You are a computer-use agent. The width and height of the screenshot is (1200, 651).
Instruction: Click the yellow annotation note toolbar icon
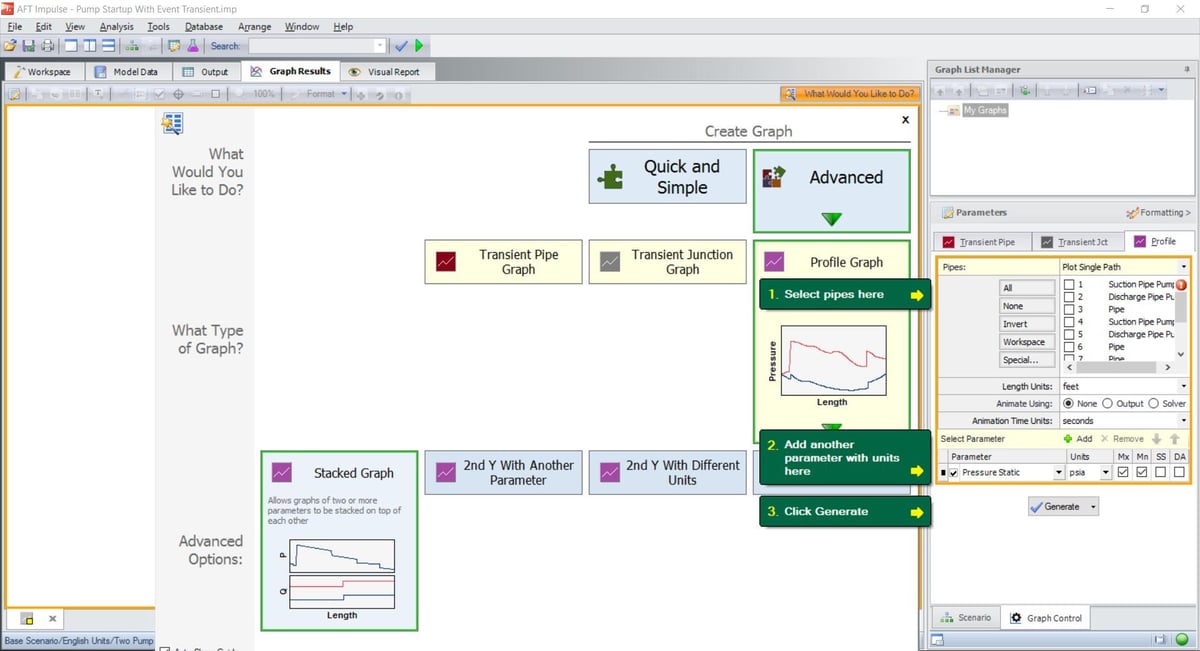click(174, 45)
